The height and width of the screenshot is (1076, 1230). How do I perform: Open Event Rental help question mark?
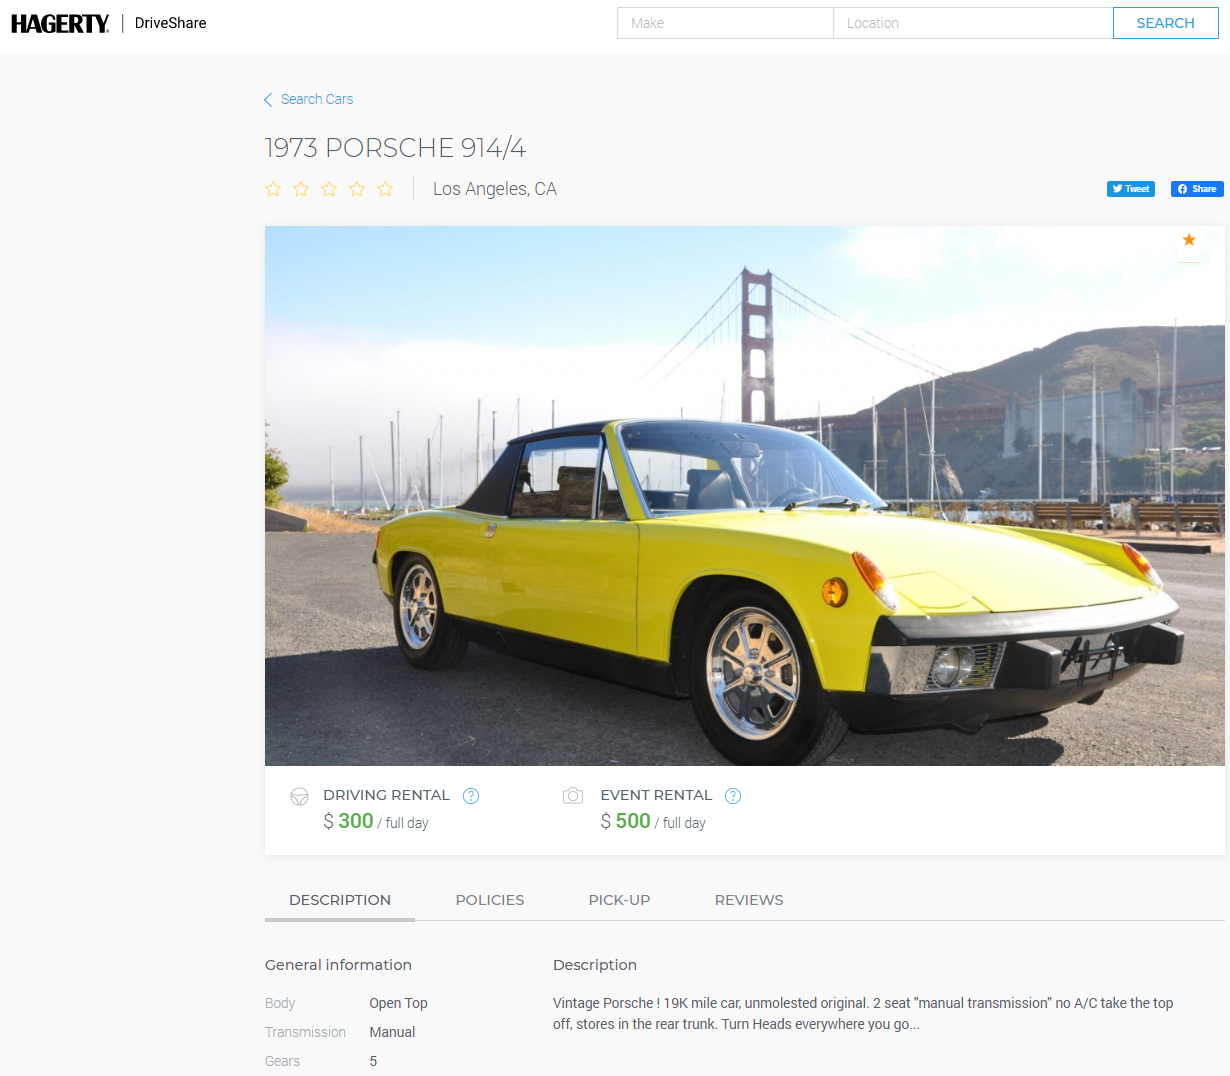pos(733,796)
